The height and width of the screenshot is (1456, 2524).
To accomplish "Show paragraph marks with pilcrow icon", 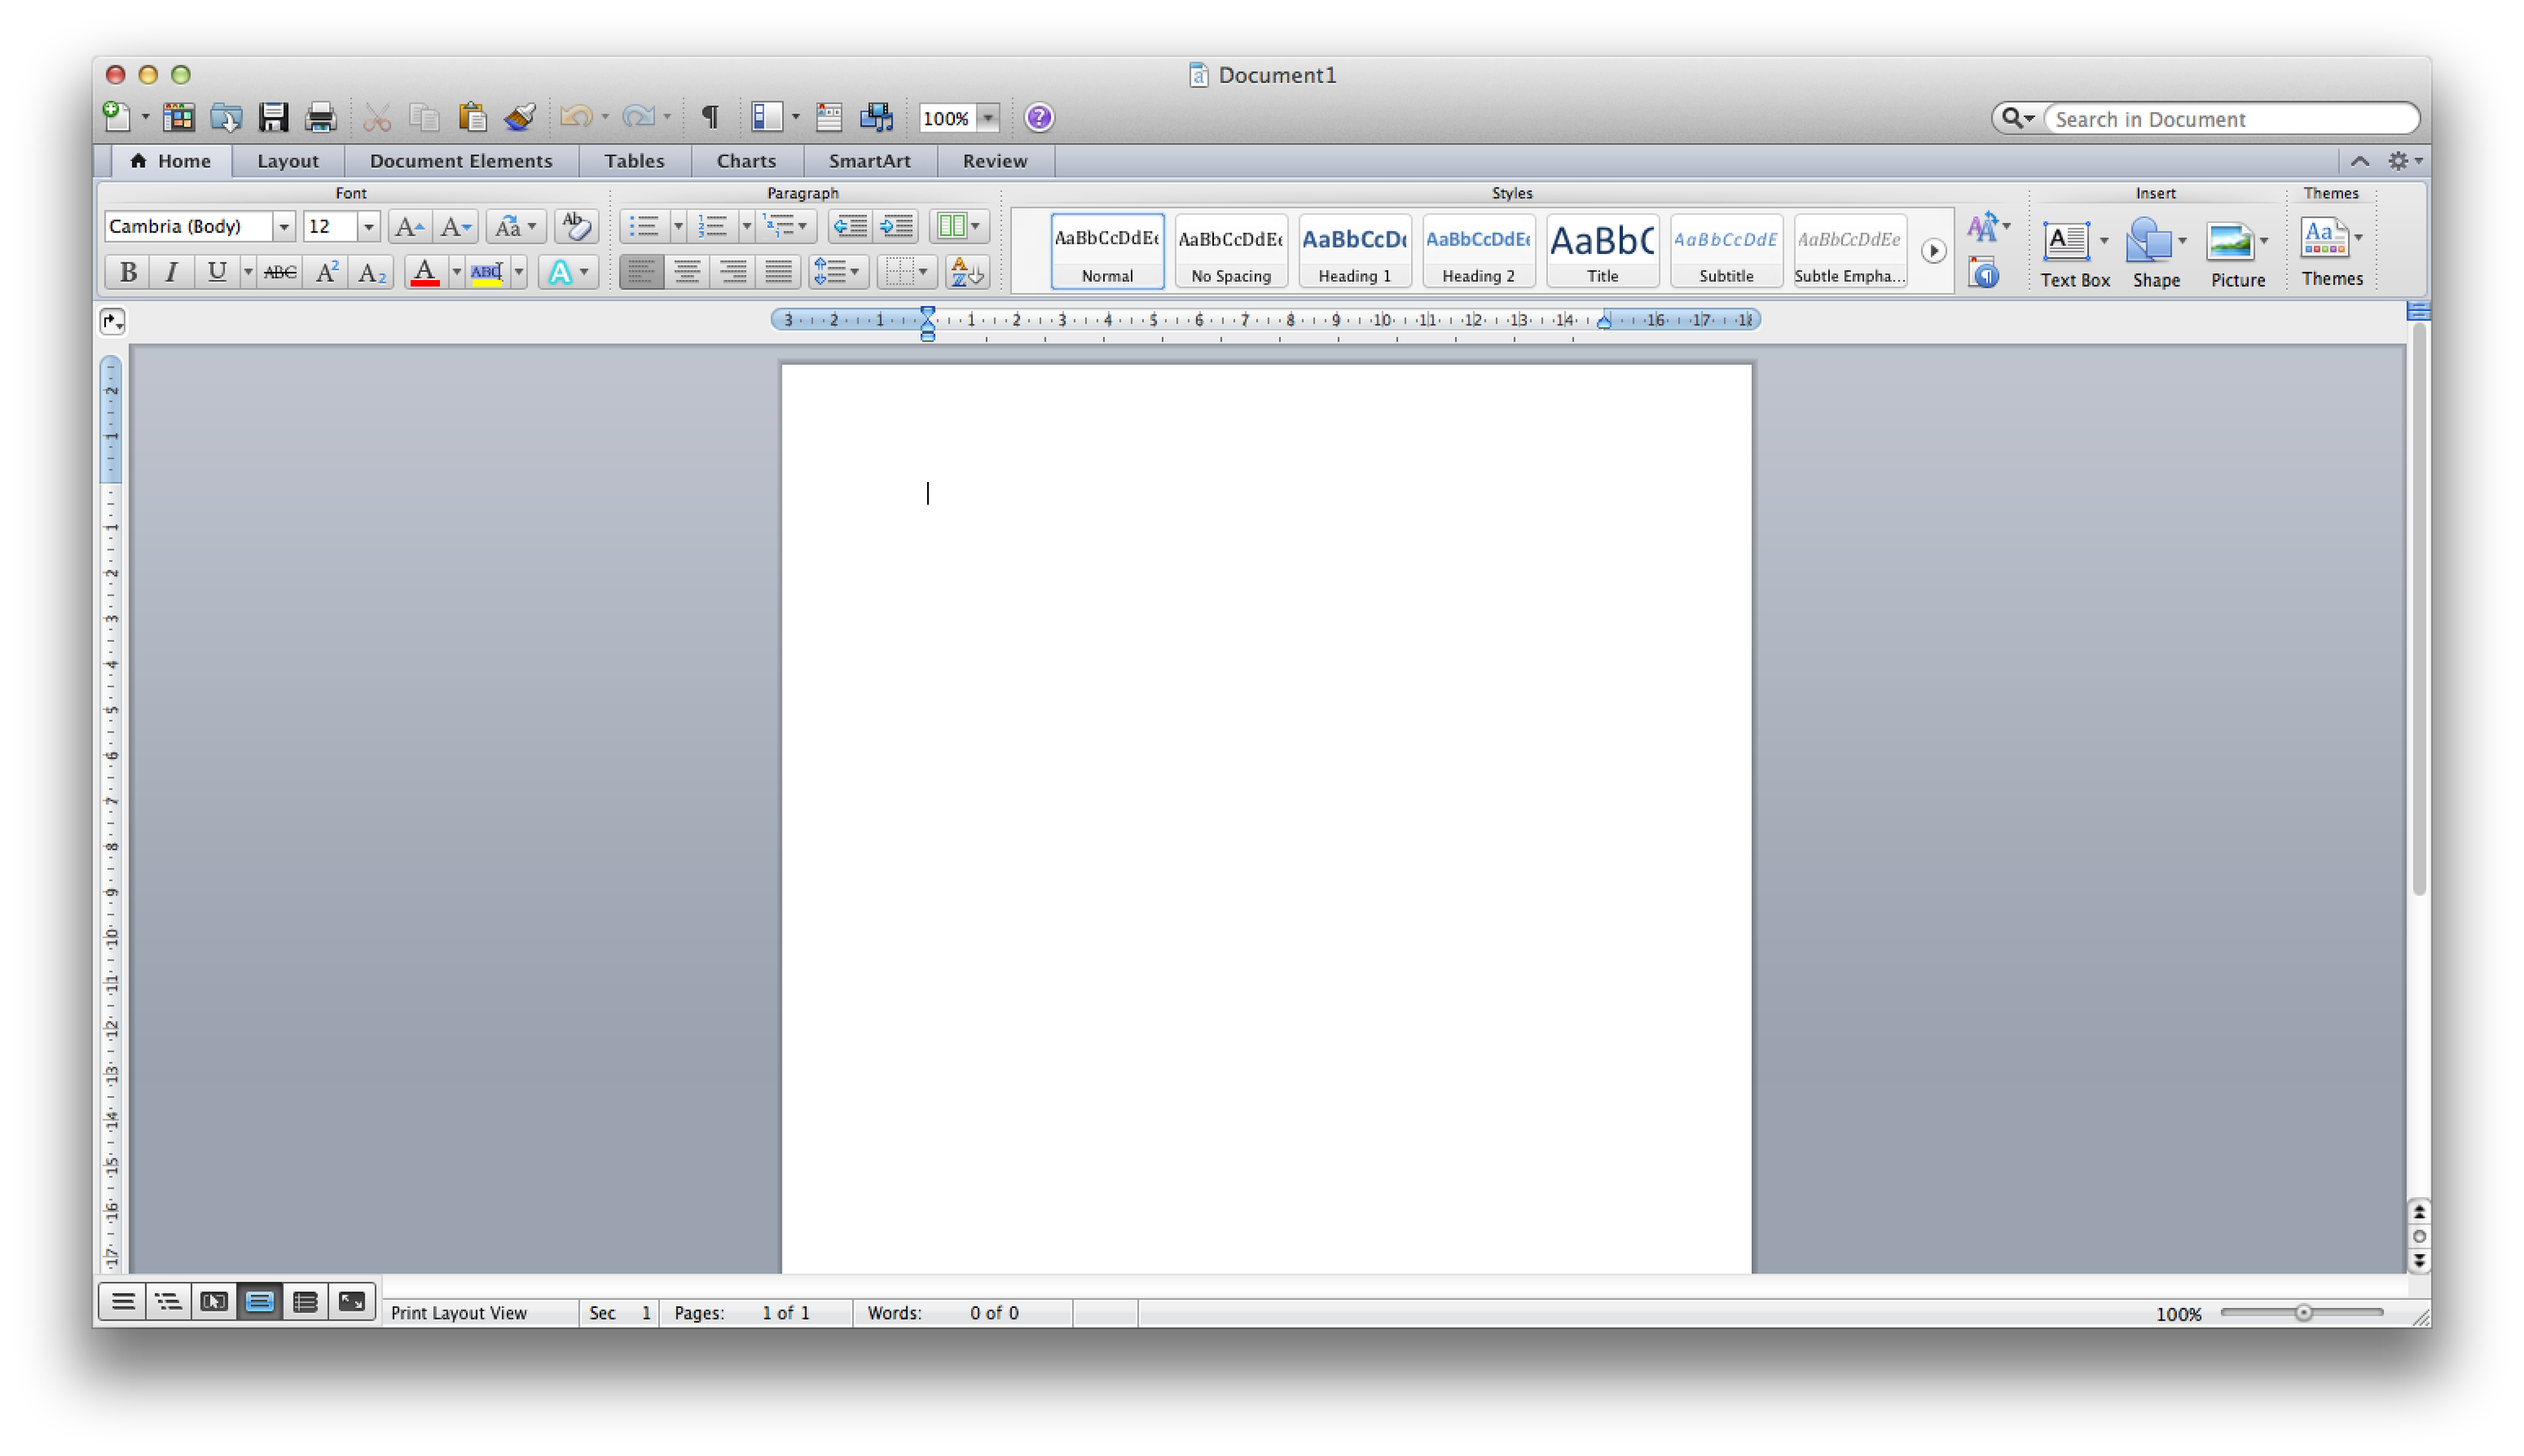I will point(710,117).
